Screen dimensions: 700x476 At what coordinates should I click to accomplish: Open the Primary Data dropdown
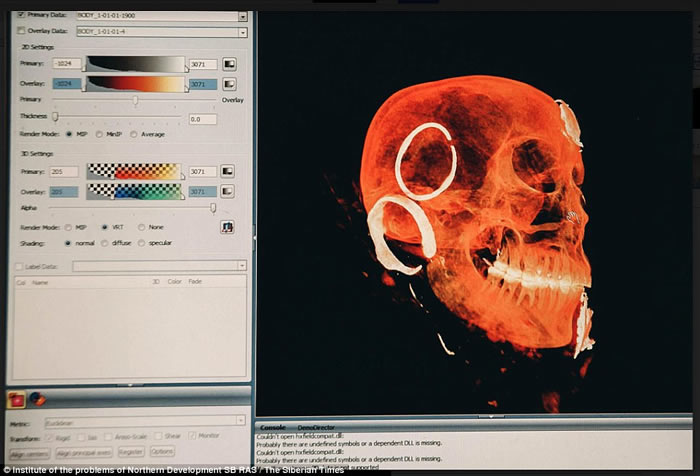coord(243,16)
